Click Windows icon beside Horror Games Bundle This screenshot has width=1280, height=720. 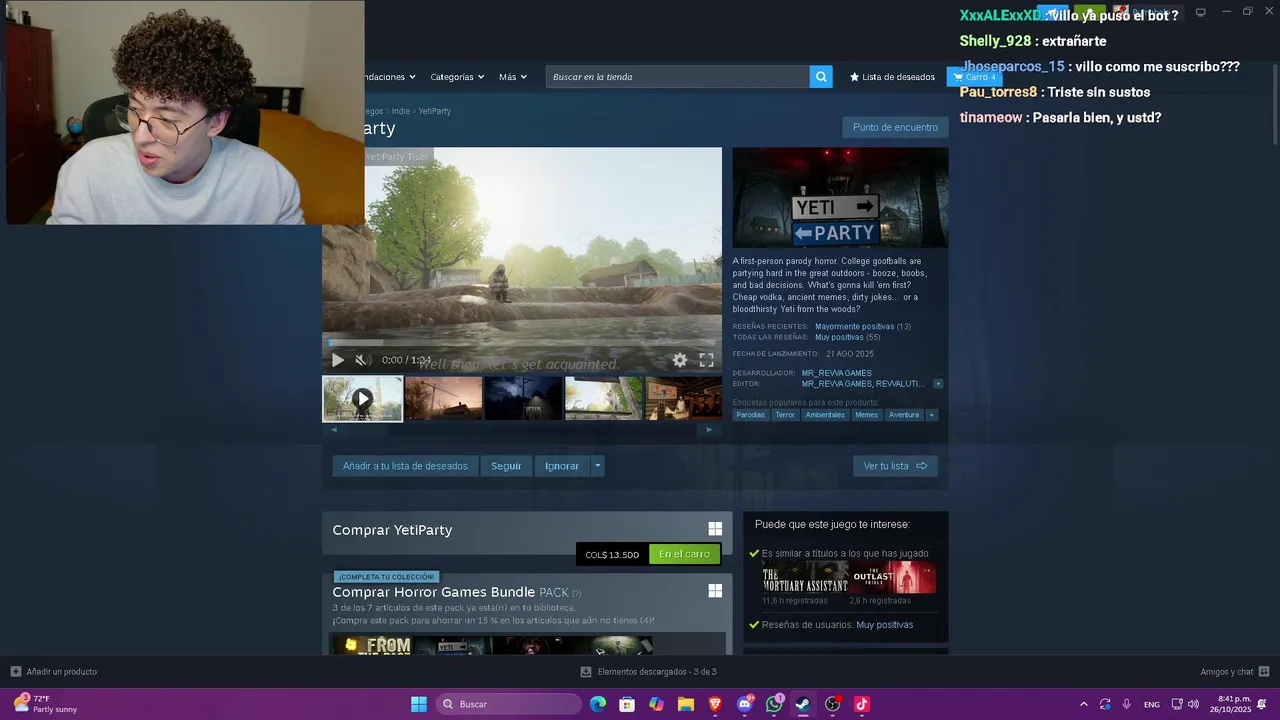click(x=715, y=591)
